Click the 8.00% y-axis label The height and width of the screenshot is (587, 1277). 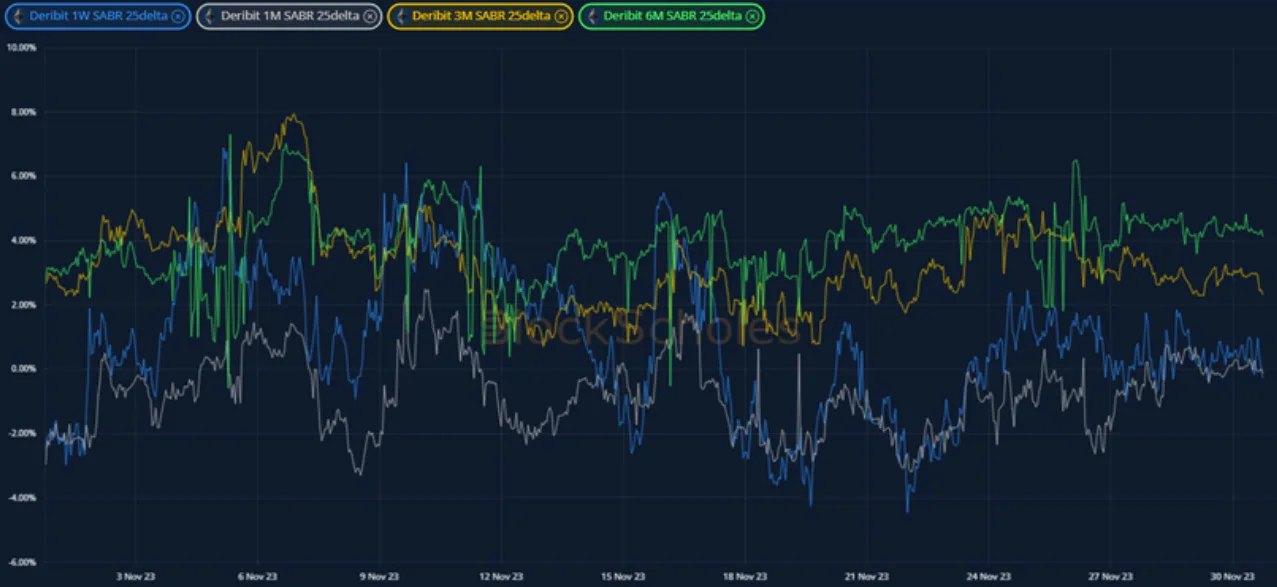point(23,112)
